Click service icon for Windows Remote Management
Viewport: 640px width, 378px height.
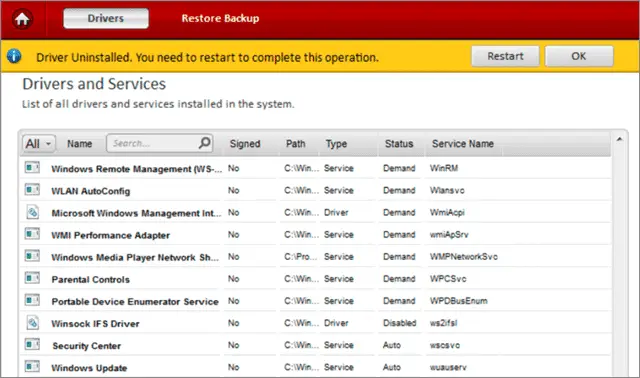point(32,168)
